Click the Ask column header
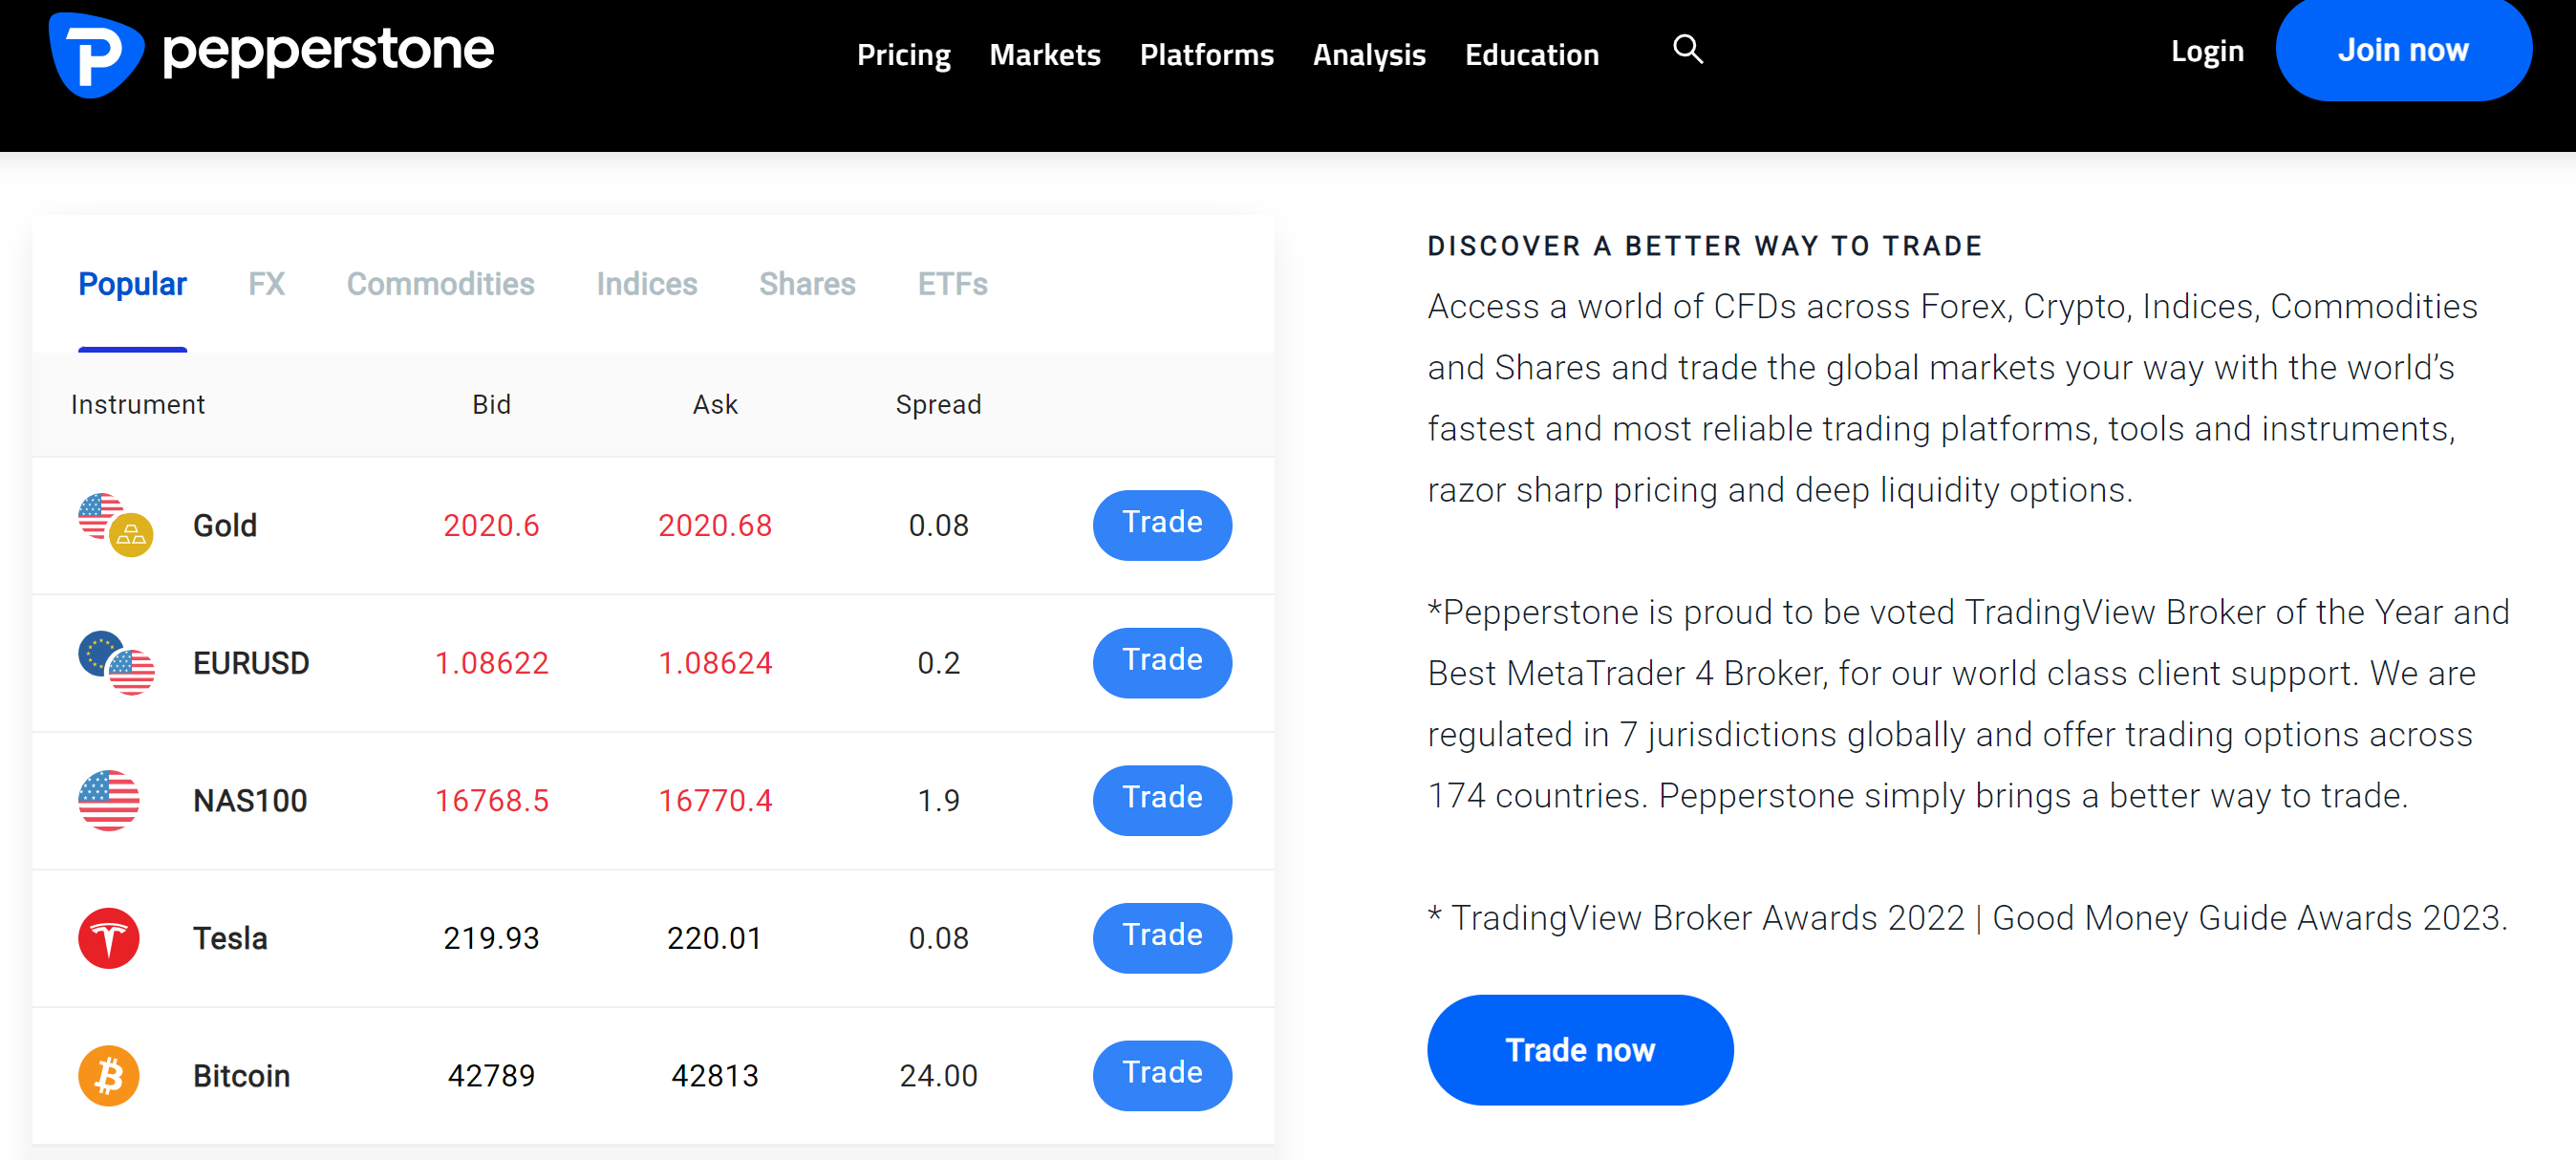 tap(715, 405)
